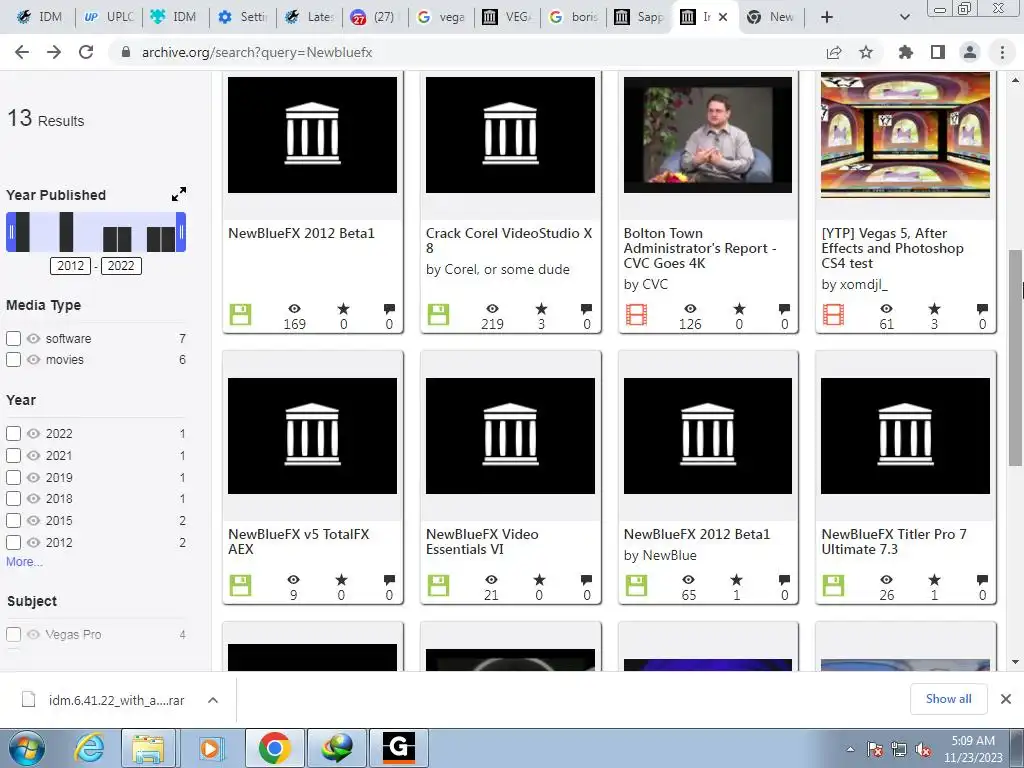Go back to the previous page
The image size is (1024, 768).
tap(22, 52)
